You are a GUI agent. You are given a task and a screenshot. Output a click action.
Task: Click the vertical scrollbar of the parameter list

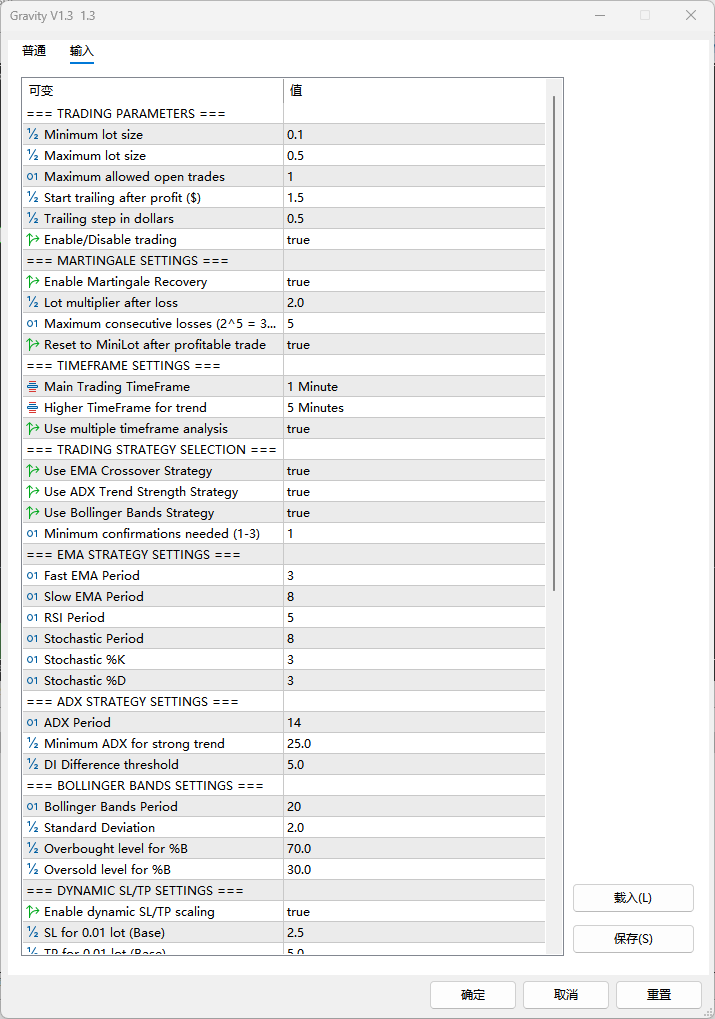point(554,340)
